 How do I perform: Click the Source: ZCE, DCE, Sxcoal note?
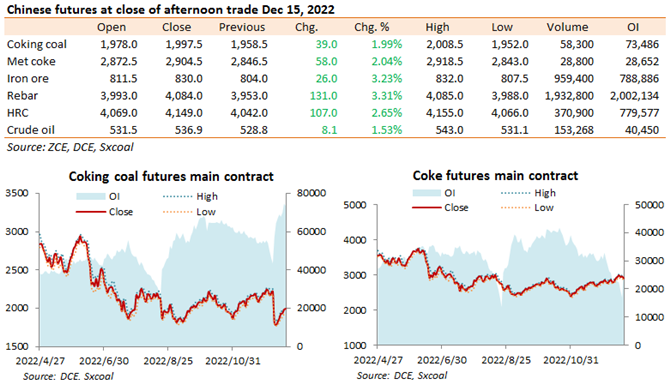(70, 147)
